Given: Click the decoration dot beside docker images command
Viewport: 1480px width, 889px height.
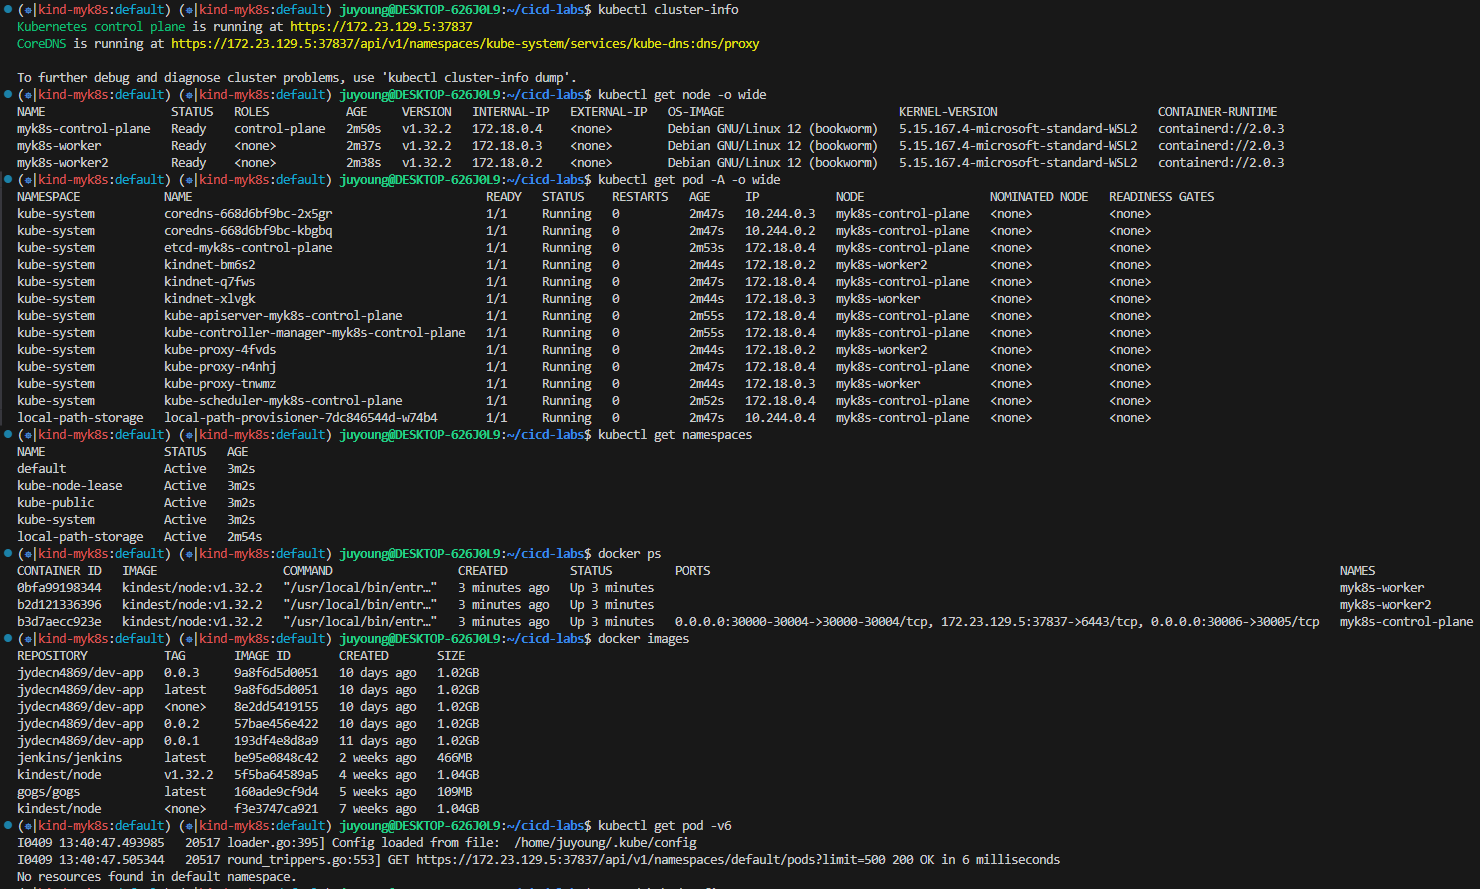Looking at the screenshot, I should tap(8, 639).
